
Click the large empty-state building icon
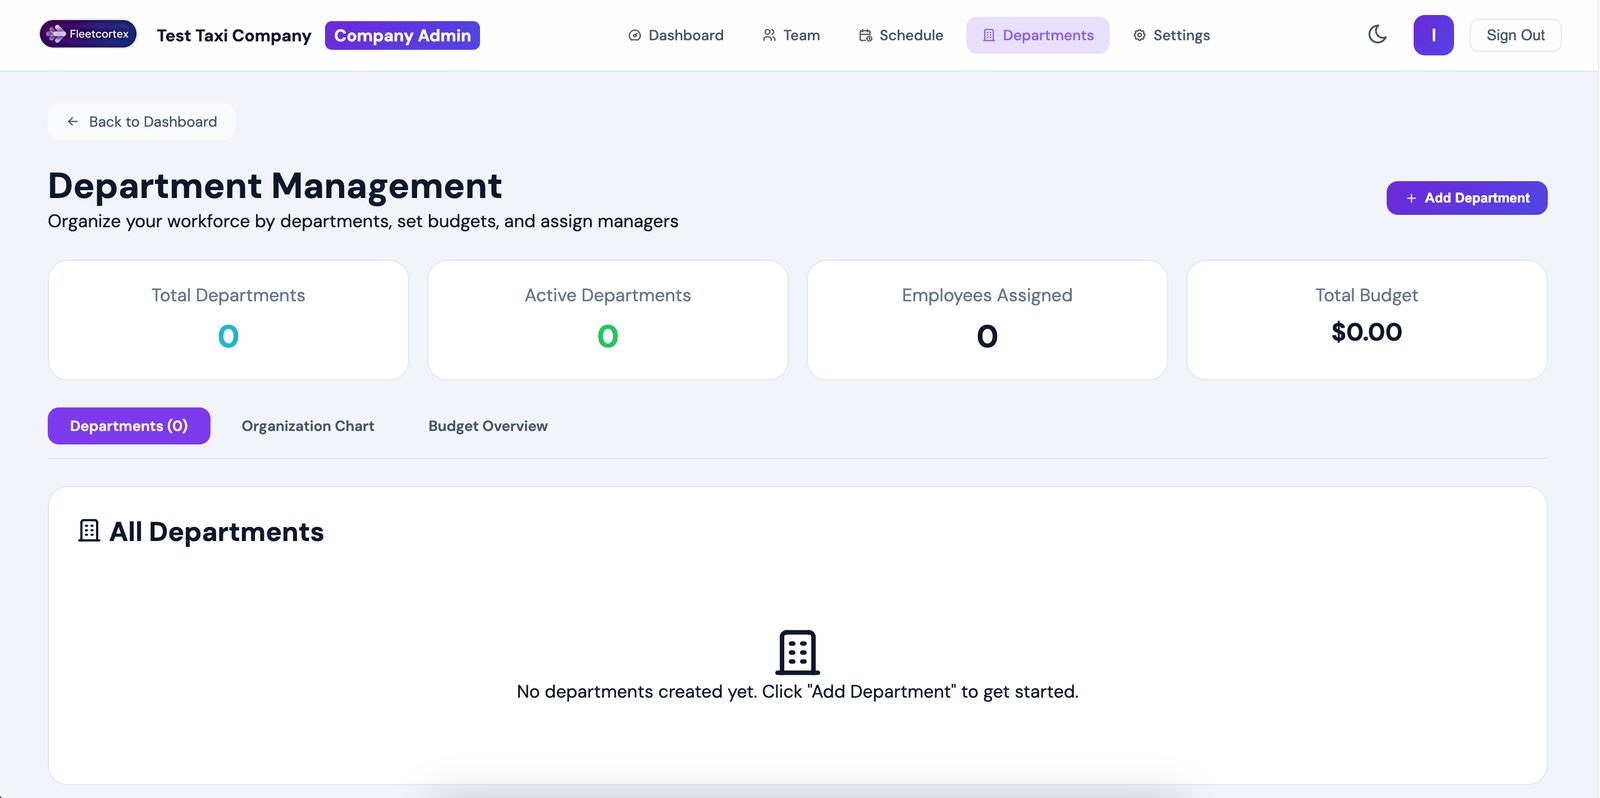tap(798, 652)
